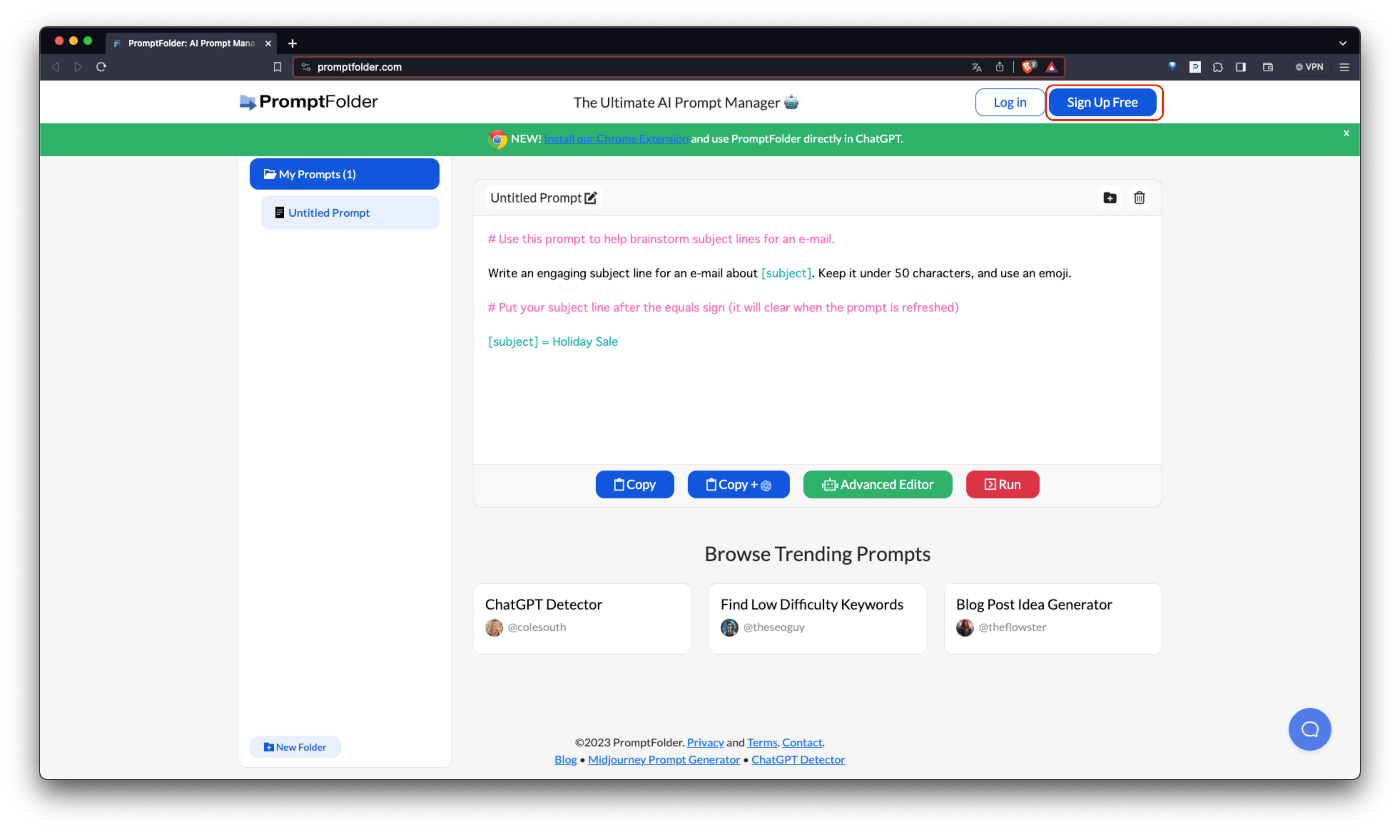The image size is (1400, 832).
Task: Edit the Untitled Prompt title pencil icon
Action: 591,198
